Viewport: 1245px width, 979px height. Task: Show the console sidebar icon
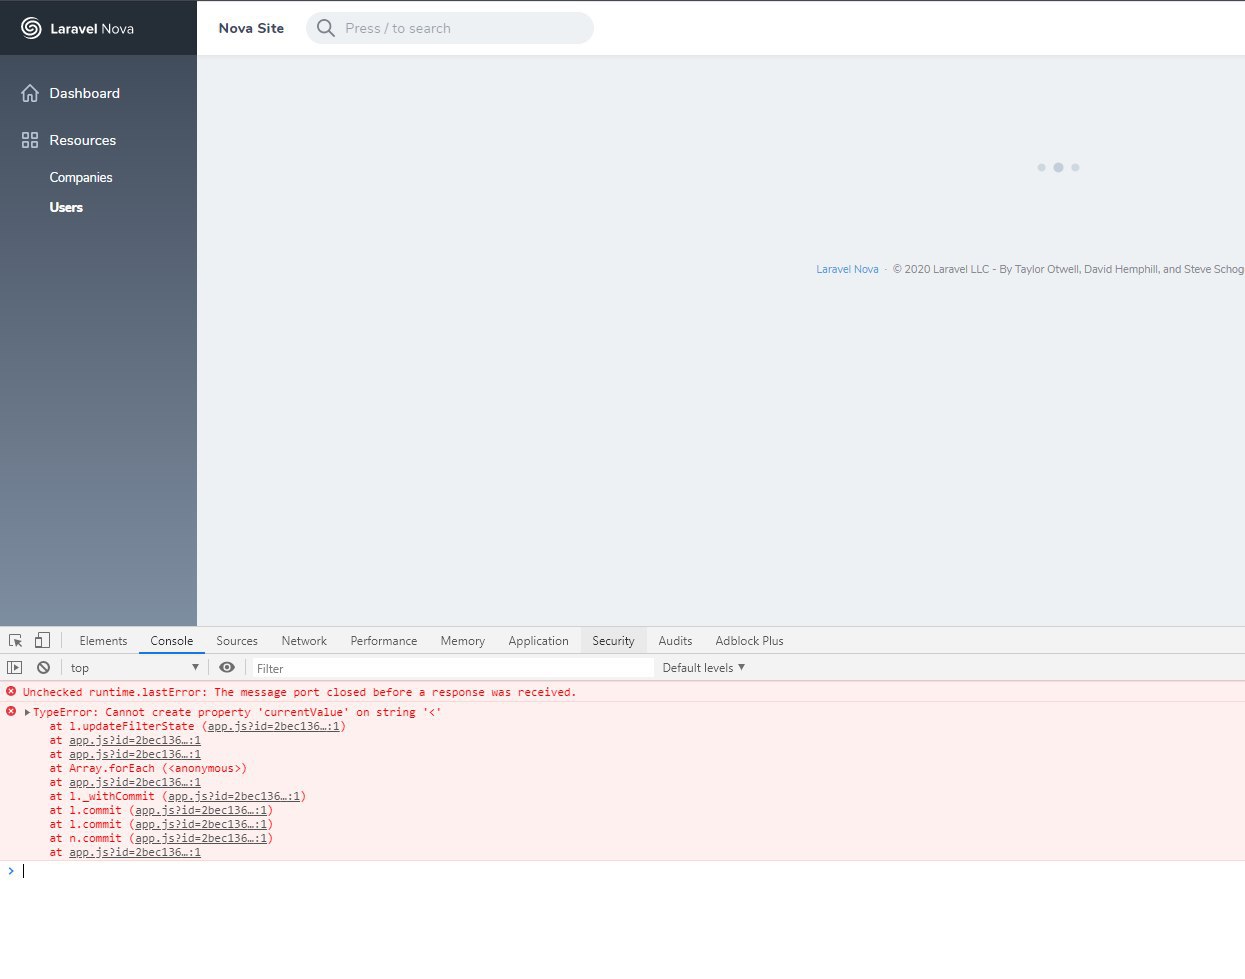(x=14, y=667)
